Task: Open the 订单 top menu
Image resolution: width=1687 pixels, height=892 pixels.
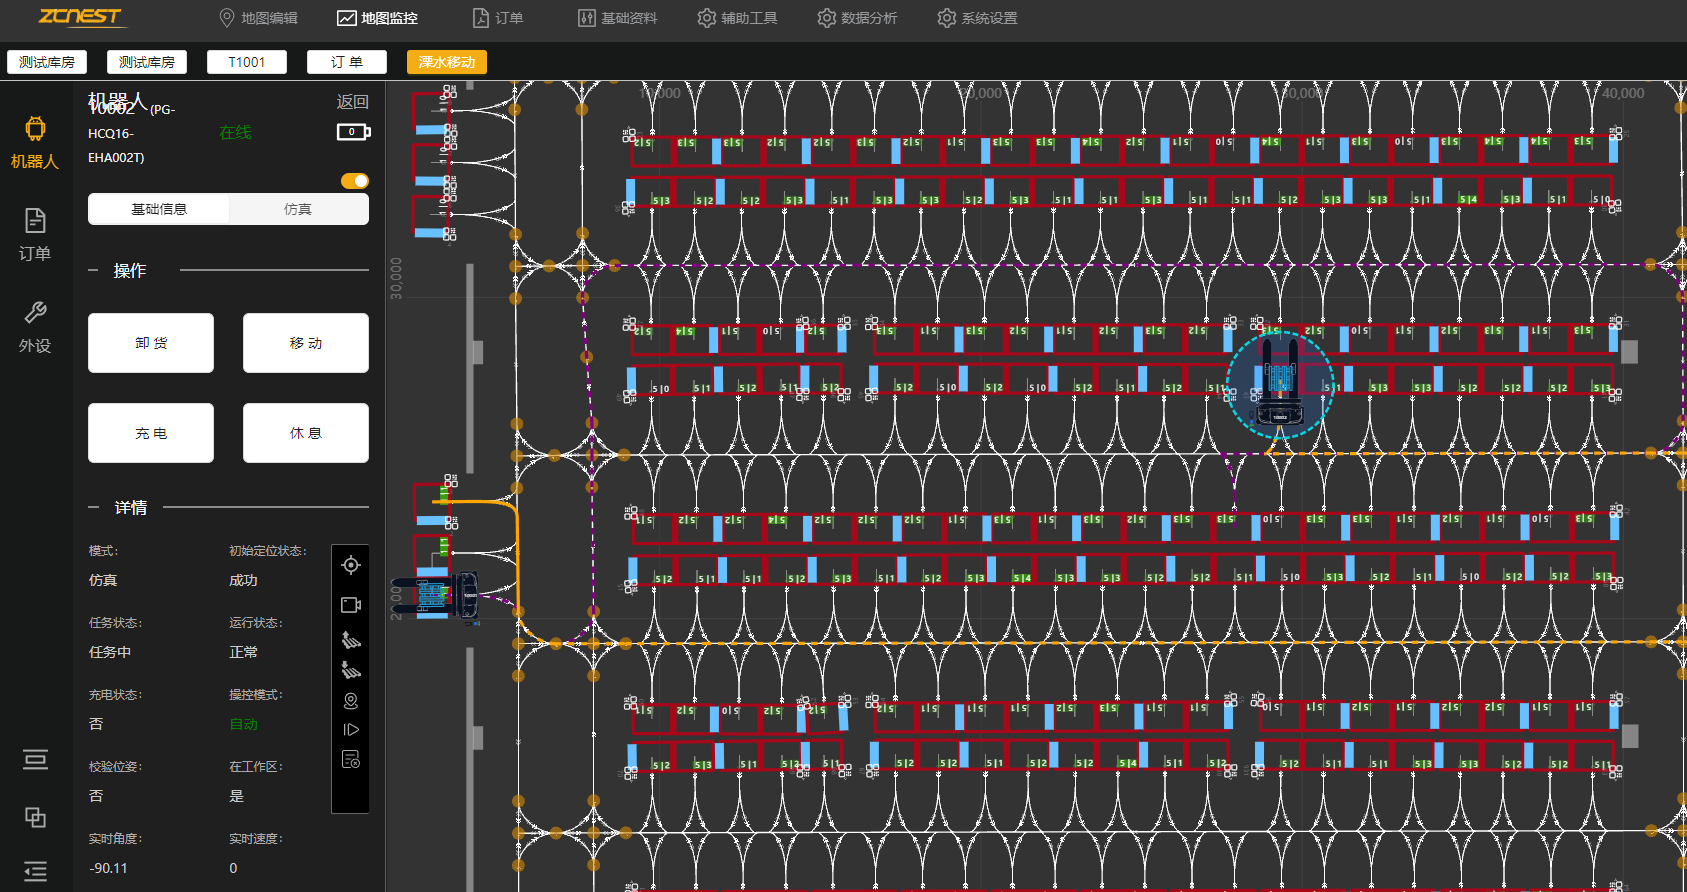Action: point(498,18)
